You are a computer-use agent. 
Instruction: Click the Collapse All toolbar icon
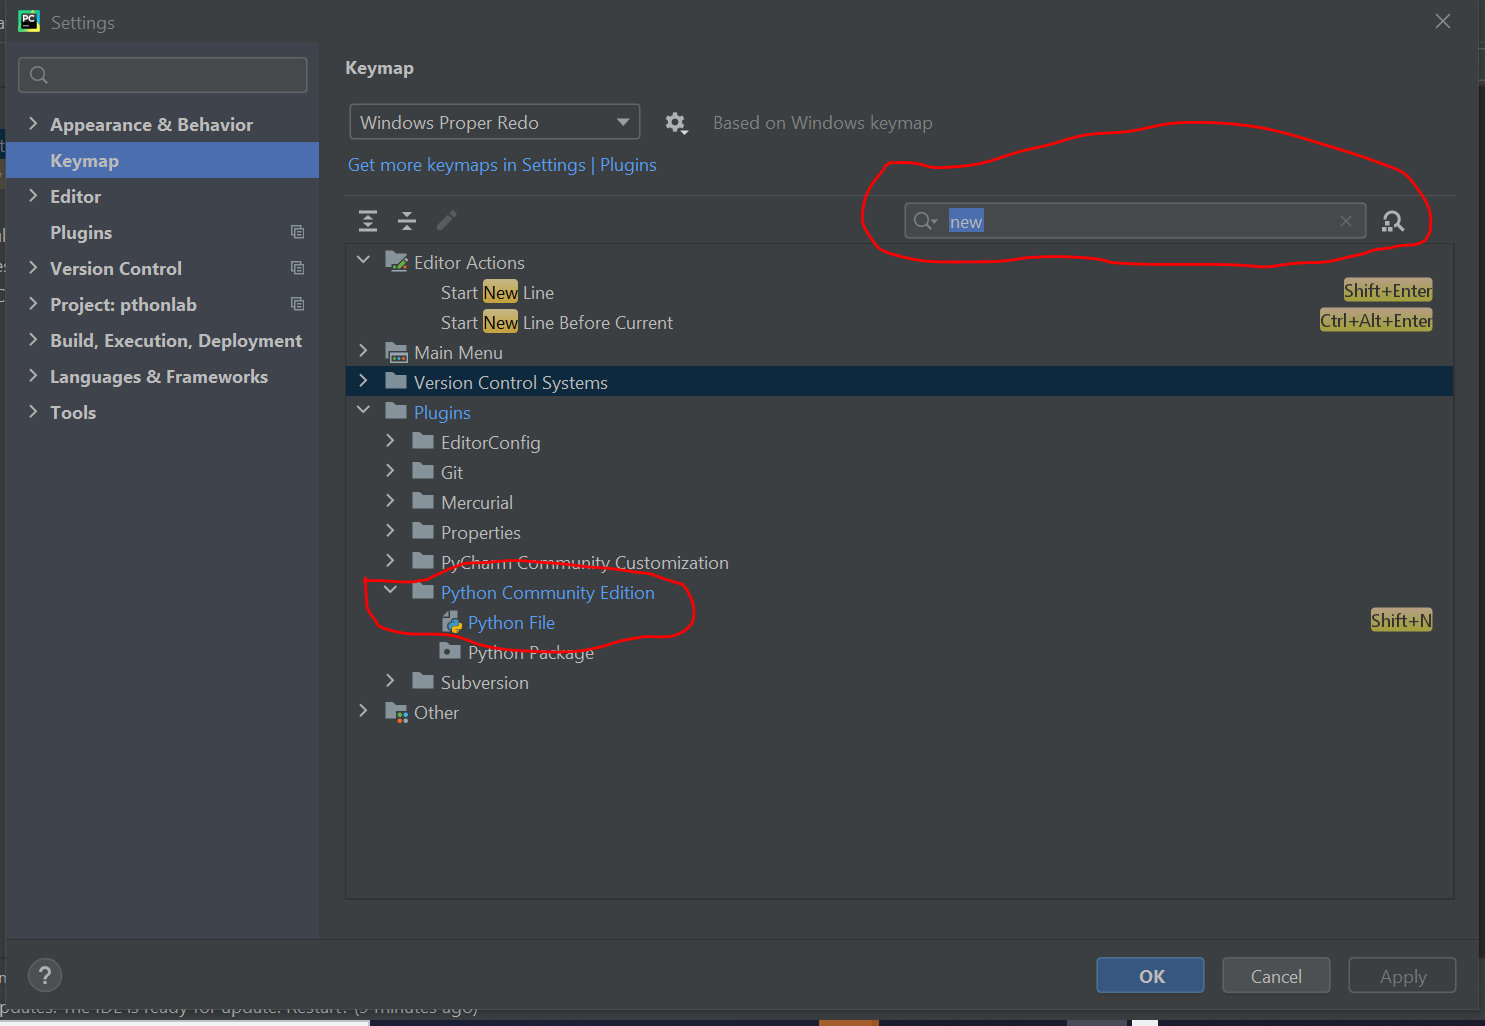pos(407,221)
